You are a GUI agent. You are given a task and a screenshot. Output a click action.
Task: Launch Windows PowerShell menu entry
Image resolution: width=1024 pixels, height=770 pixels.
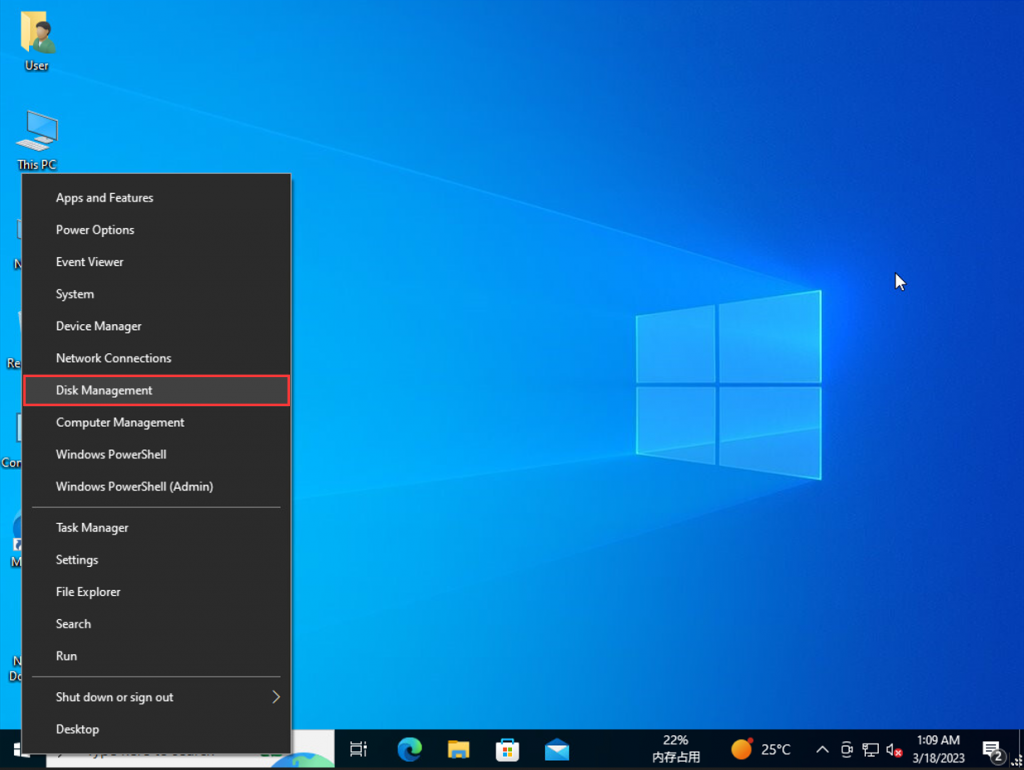point(157,455)
